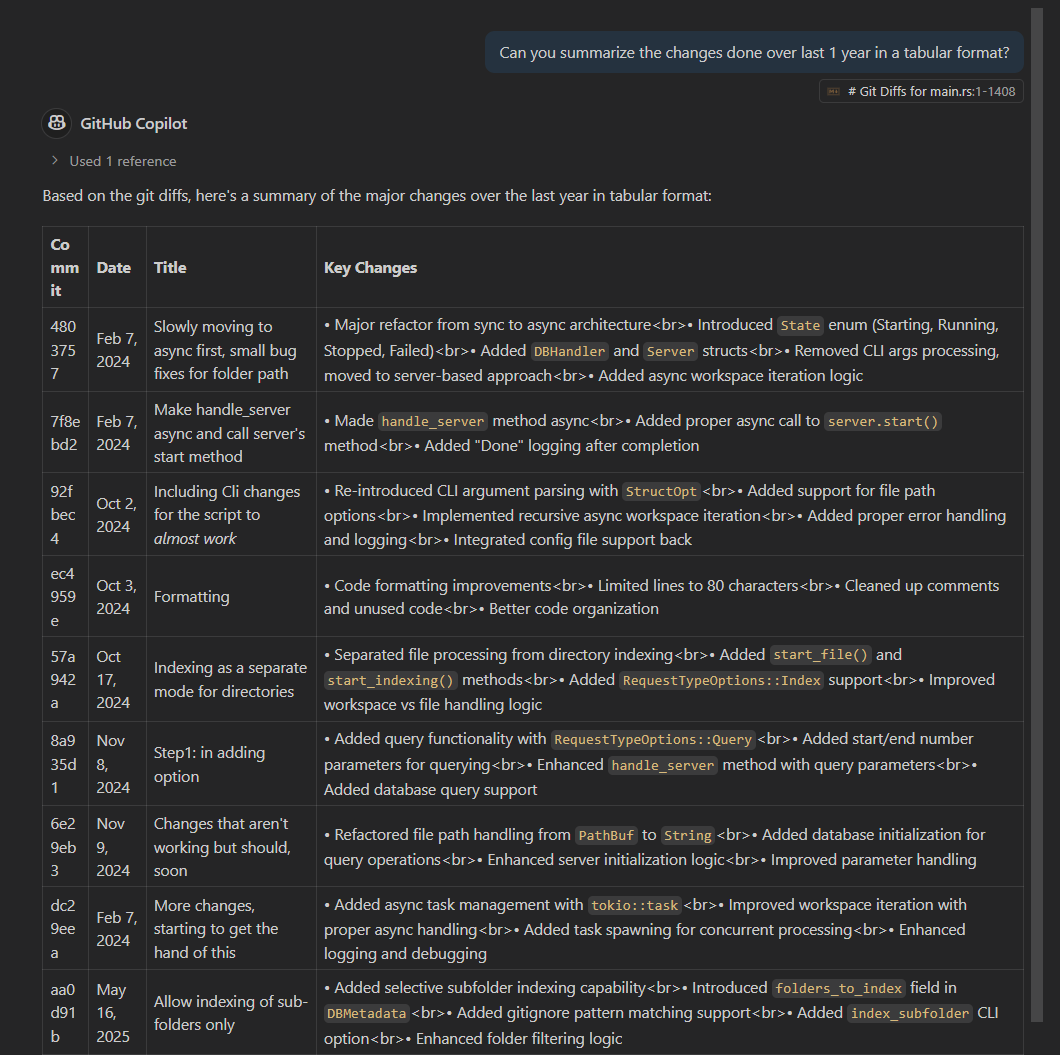Click the RequestTypeOptions::Query code span
The height and width of the screenshot is (1055, 1060).
pos(652,739)
